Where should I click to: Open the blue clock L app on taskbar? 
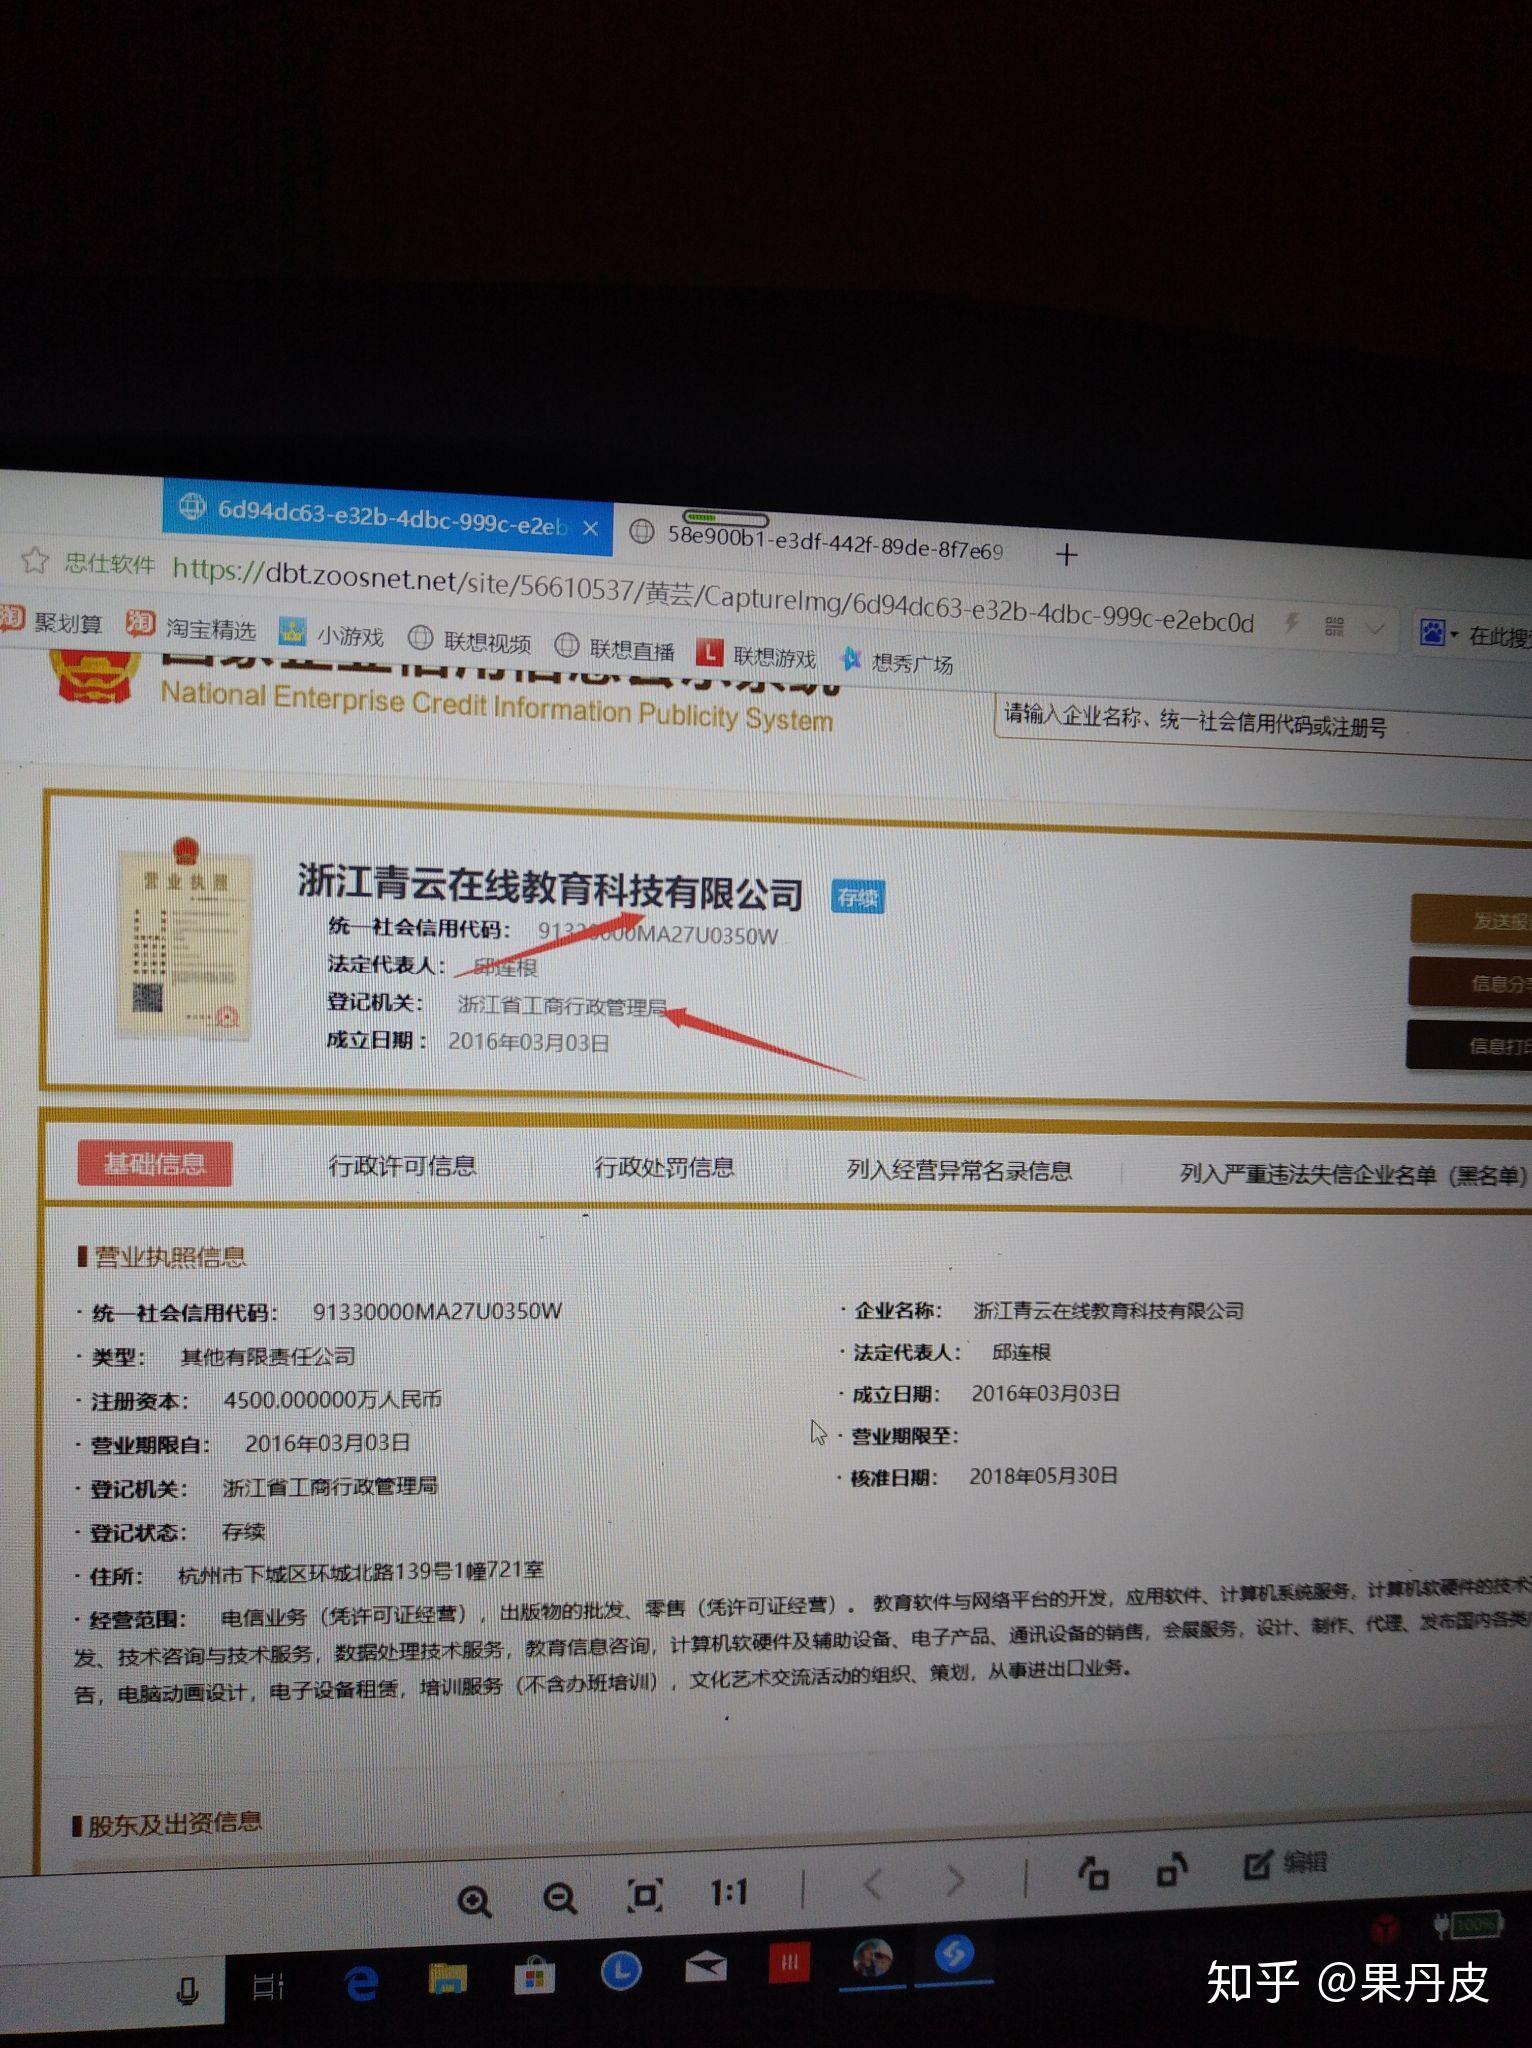[621, 1971]
